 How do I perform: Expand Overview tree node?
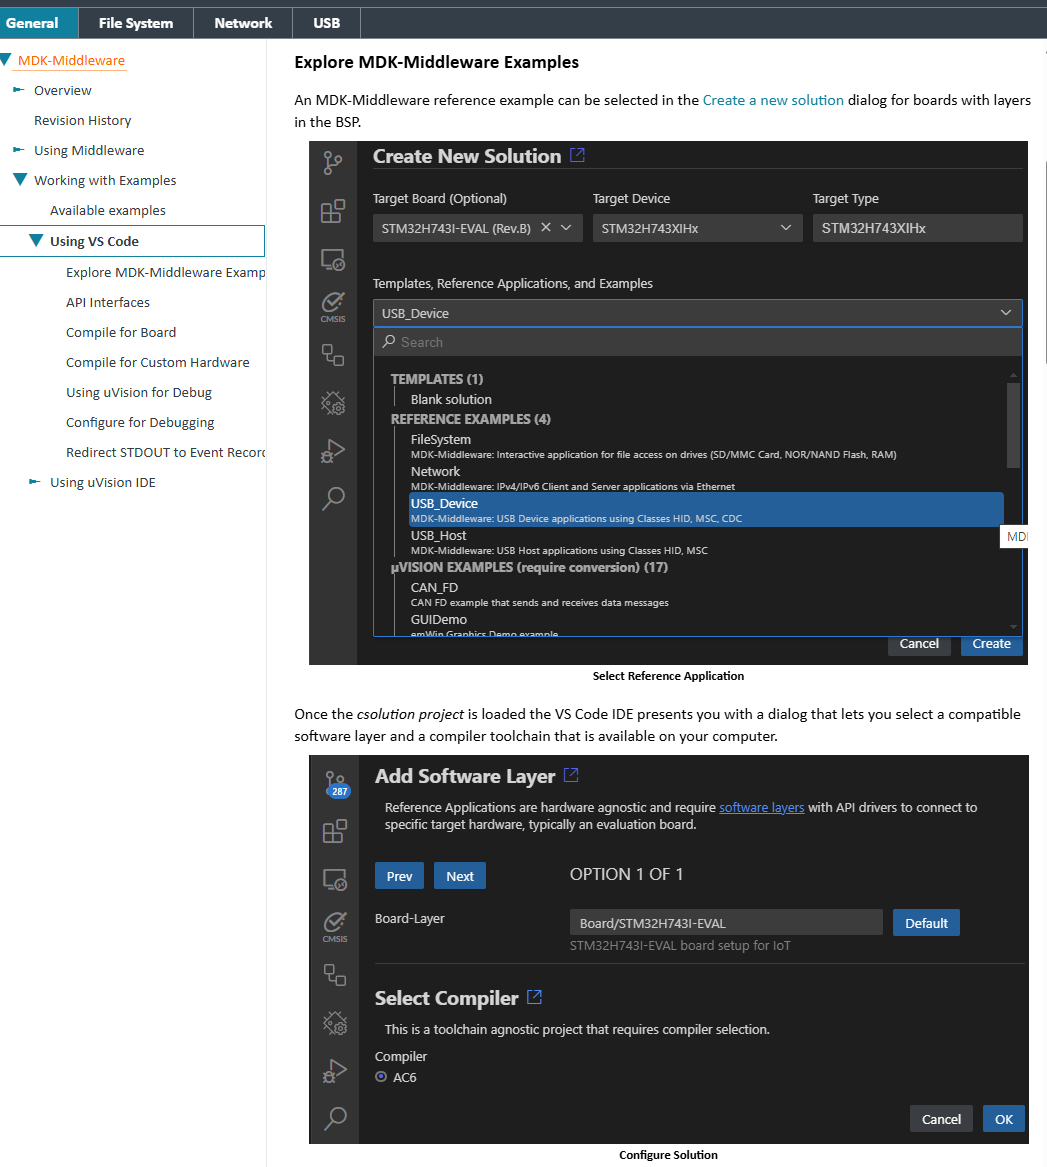point(19,89)
